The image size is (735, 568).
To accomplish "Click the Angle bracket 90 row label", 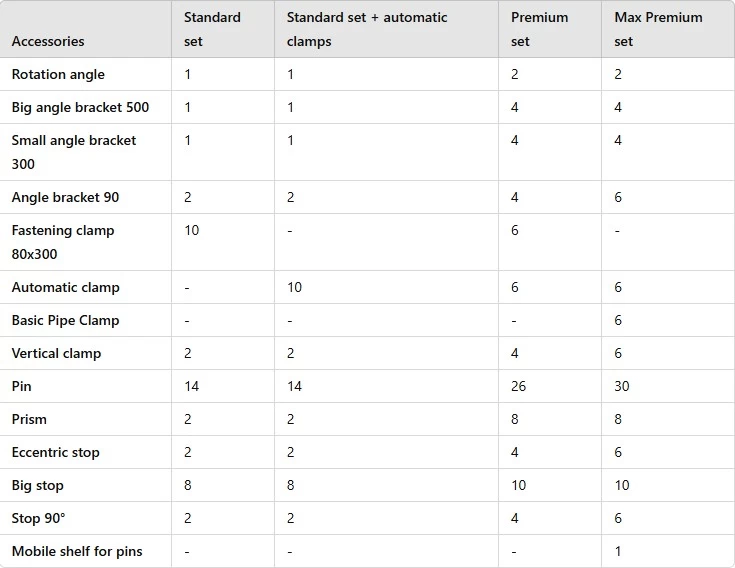I will (x=65, y=197).
